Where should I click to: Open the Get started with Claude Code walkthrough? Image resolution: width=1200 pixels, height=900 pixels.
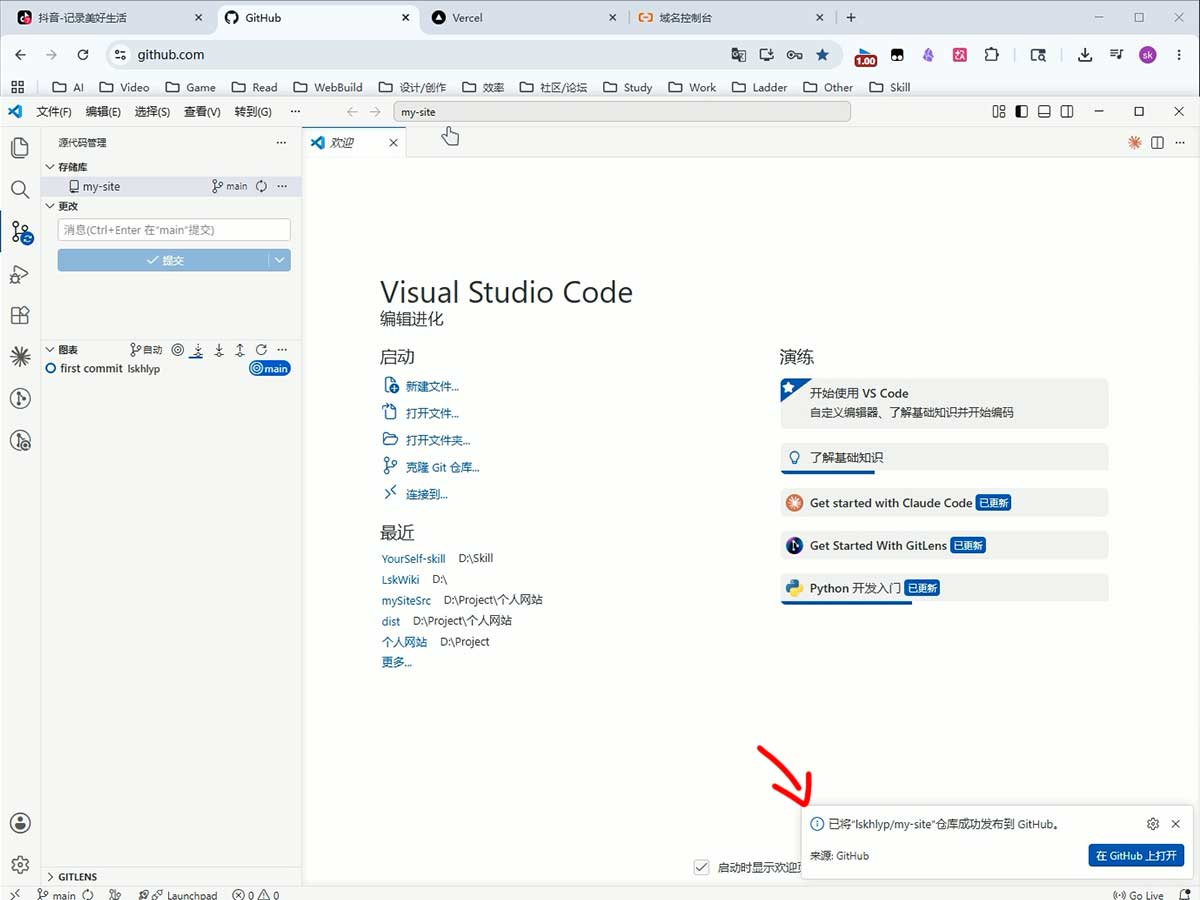[944, 503]
